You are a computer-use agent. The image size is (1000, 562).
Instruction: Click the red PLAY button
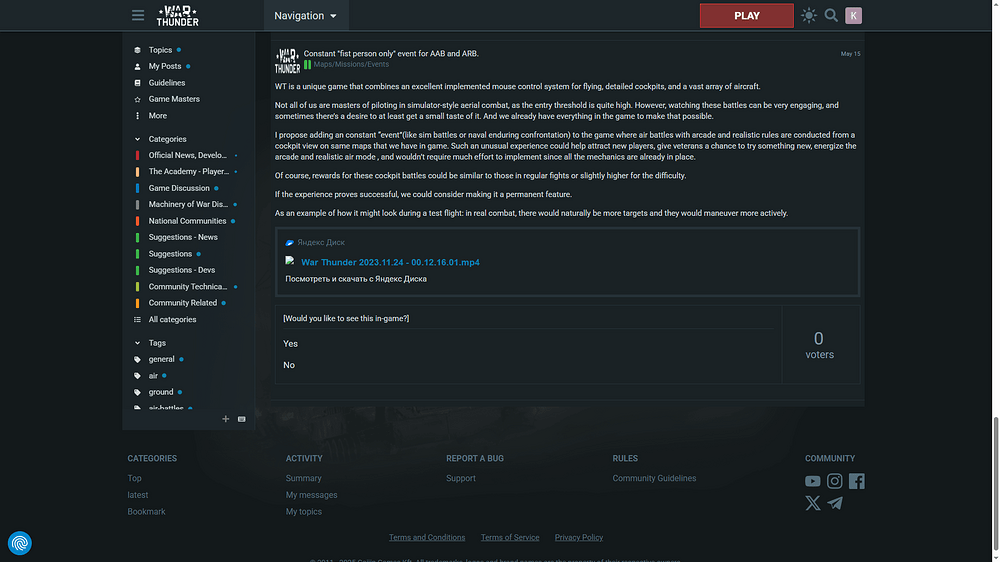[746, 16]
